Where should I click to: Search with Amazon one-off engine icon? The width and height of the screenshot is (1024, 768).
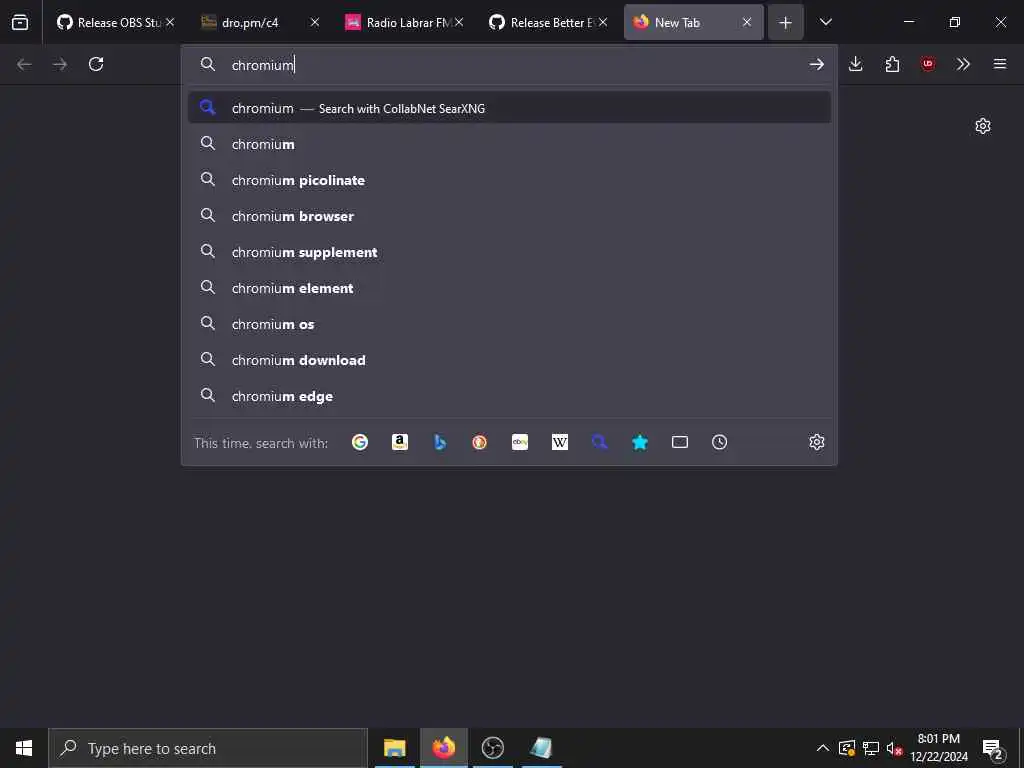400,442
